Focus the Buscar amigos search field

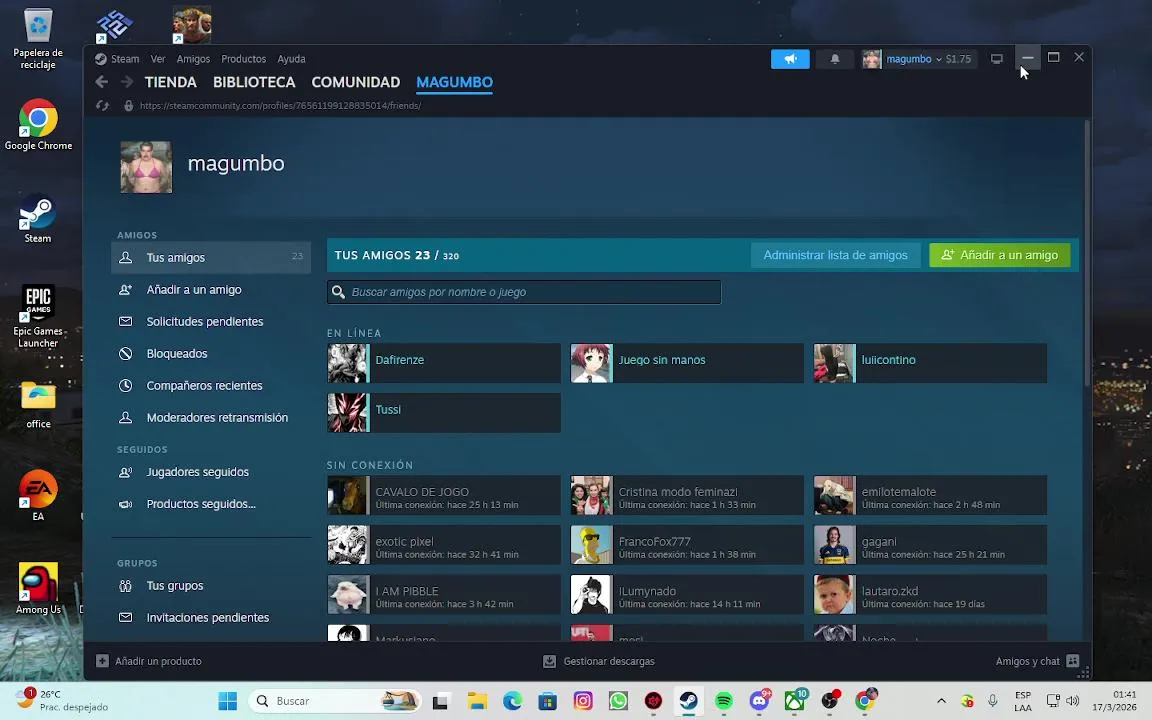click(x=524, y=292)
